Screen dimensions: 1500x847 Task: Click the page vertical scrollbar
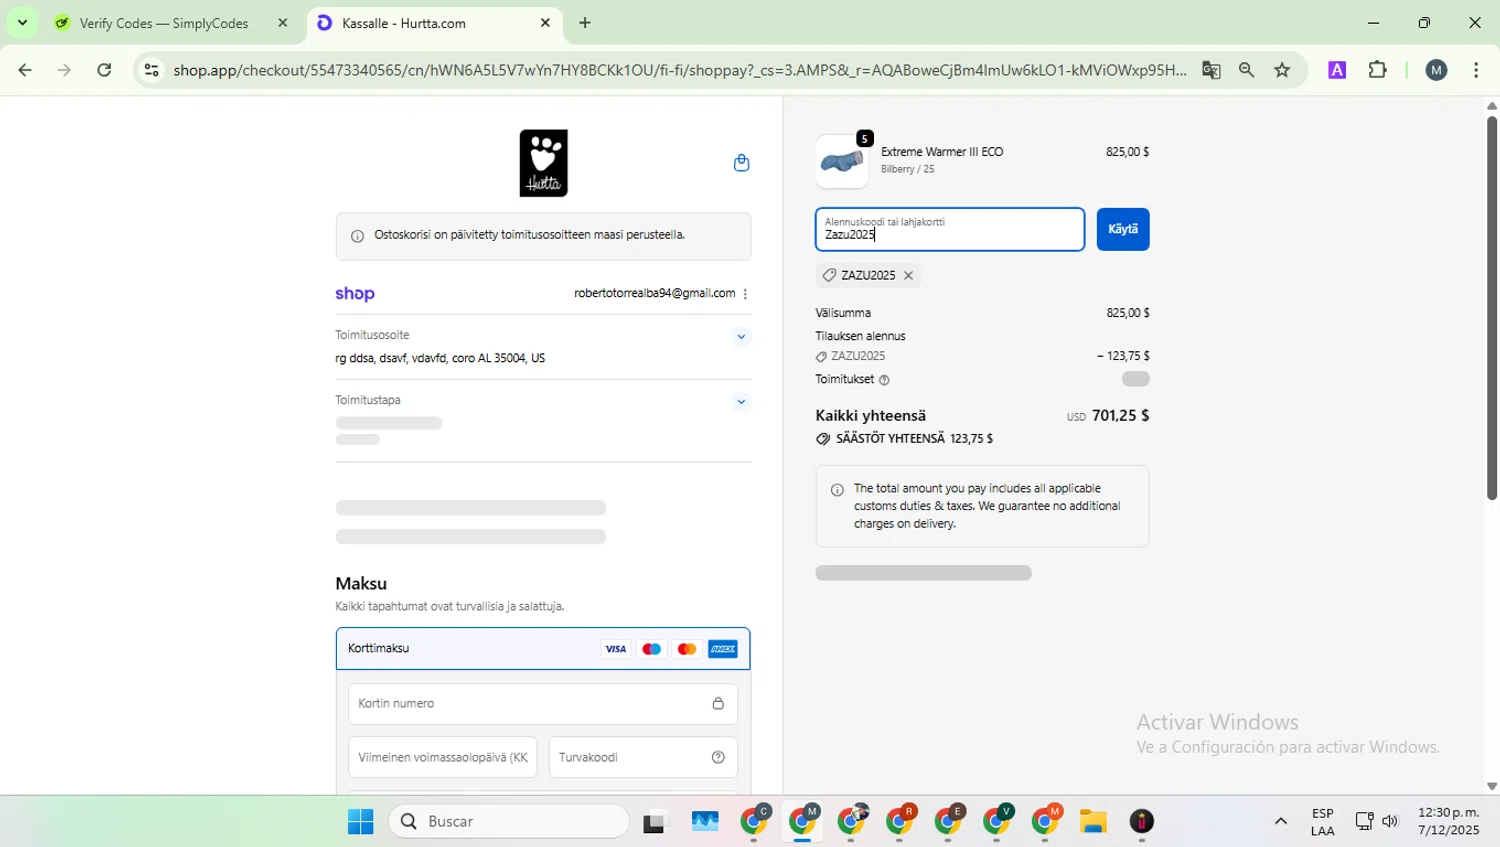tap(1492, 308)
